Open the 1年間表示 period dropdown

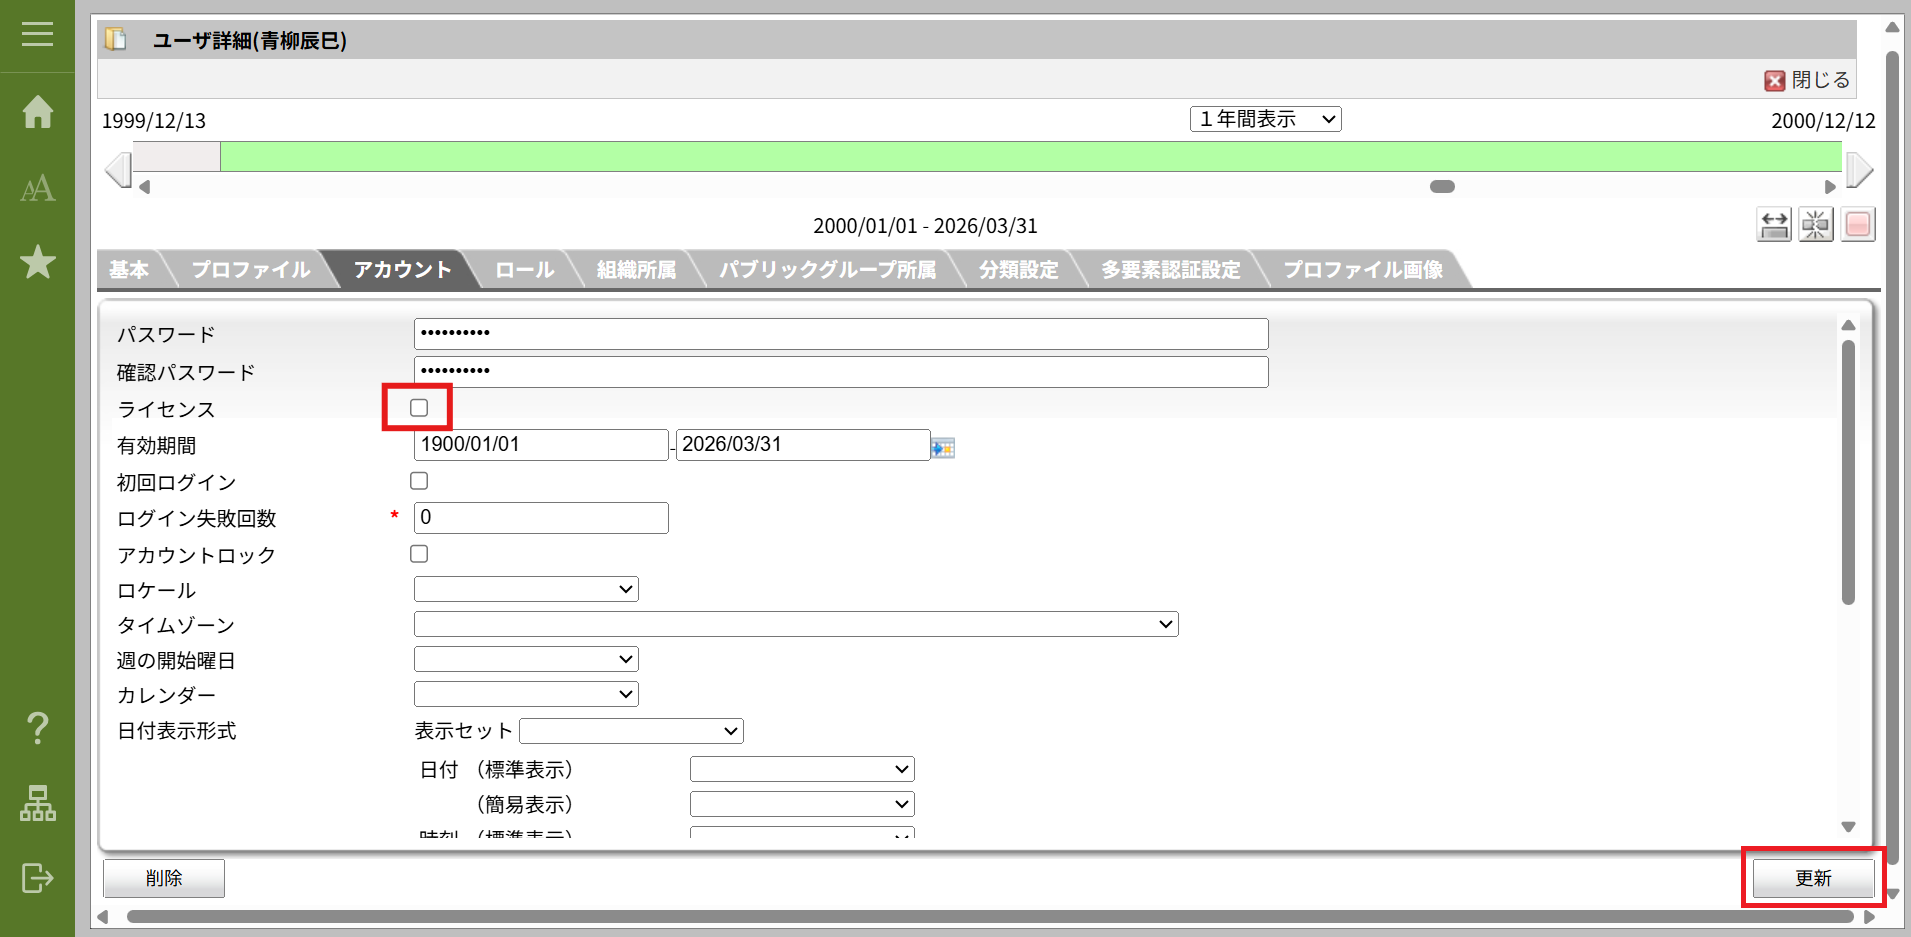1265,119
